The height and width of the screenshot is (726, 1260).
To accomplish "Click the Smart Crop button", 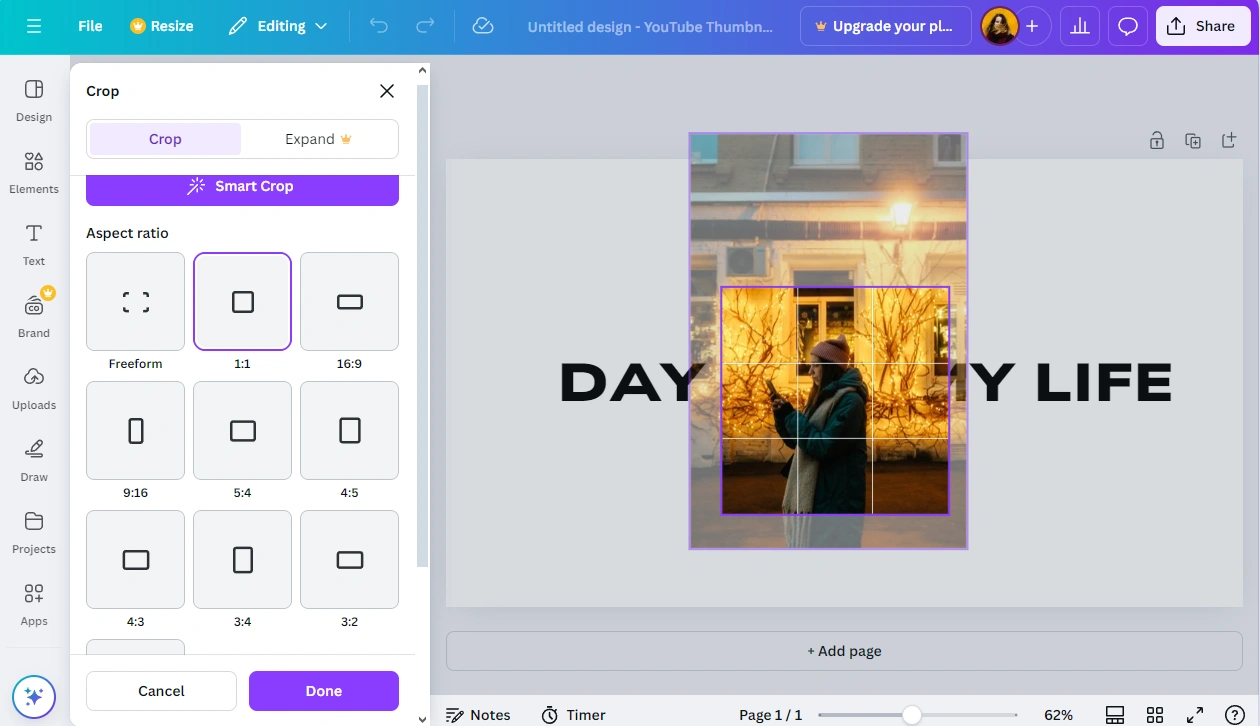I will coord(242,188).
